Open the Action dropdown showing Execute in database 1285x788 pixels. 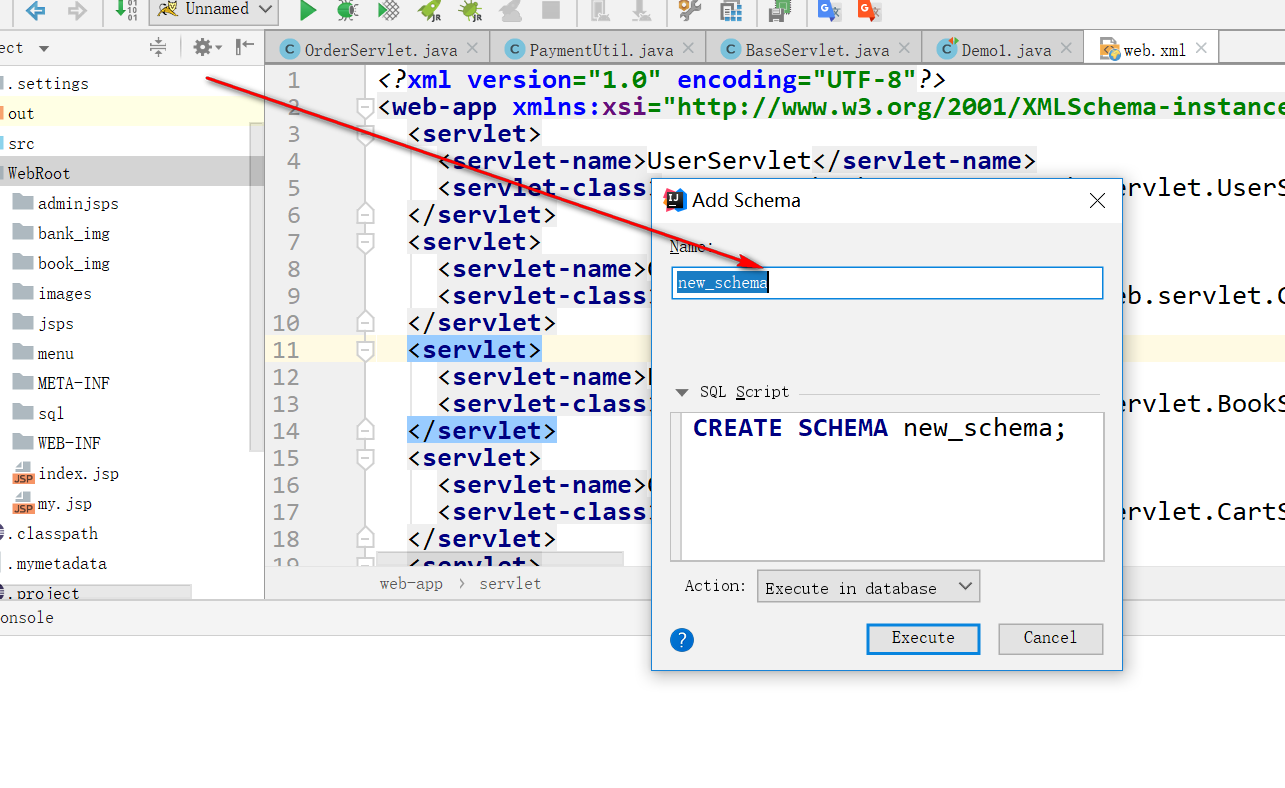point(868,587)
